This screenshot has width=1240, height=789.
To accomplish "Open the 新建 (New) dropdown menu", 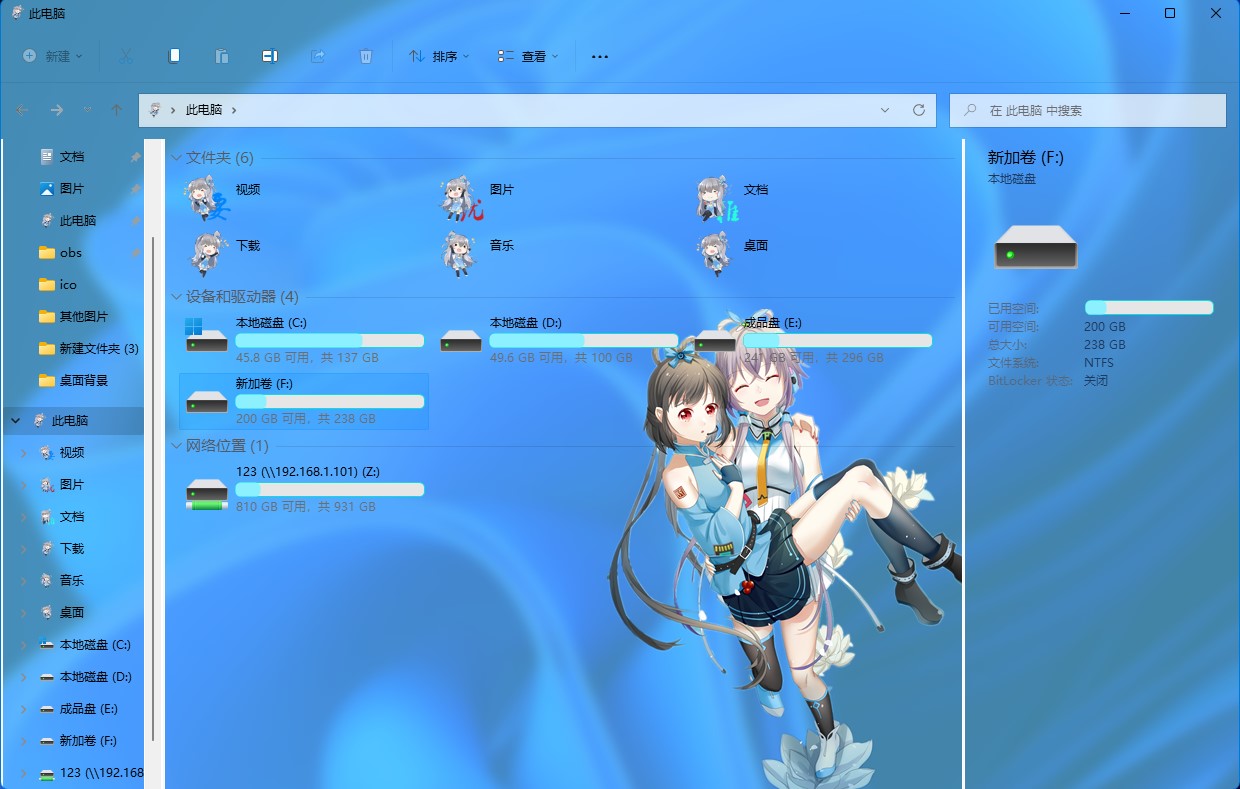I will pos(53,57).
